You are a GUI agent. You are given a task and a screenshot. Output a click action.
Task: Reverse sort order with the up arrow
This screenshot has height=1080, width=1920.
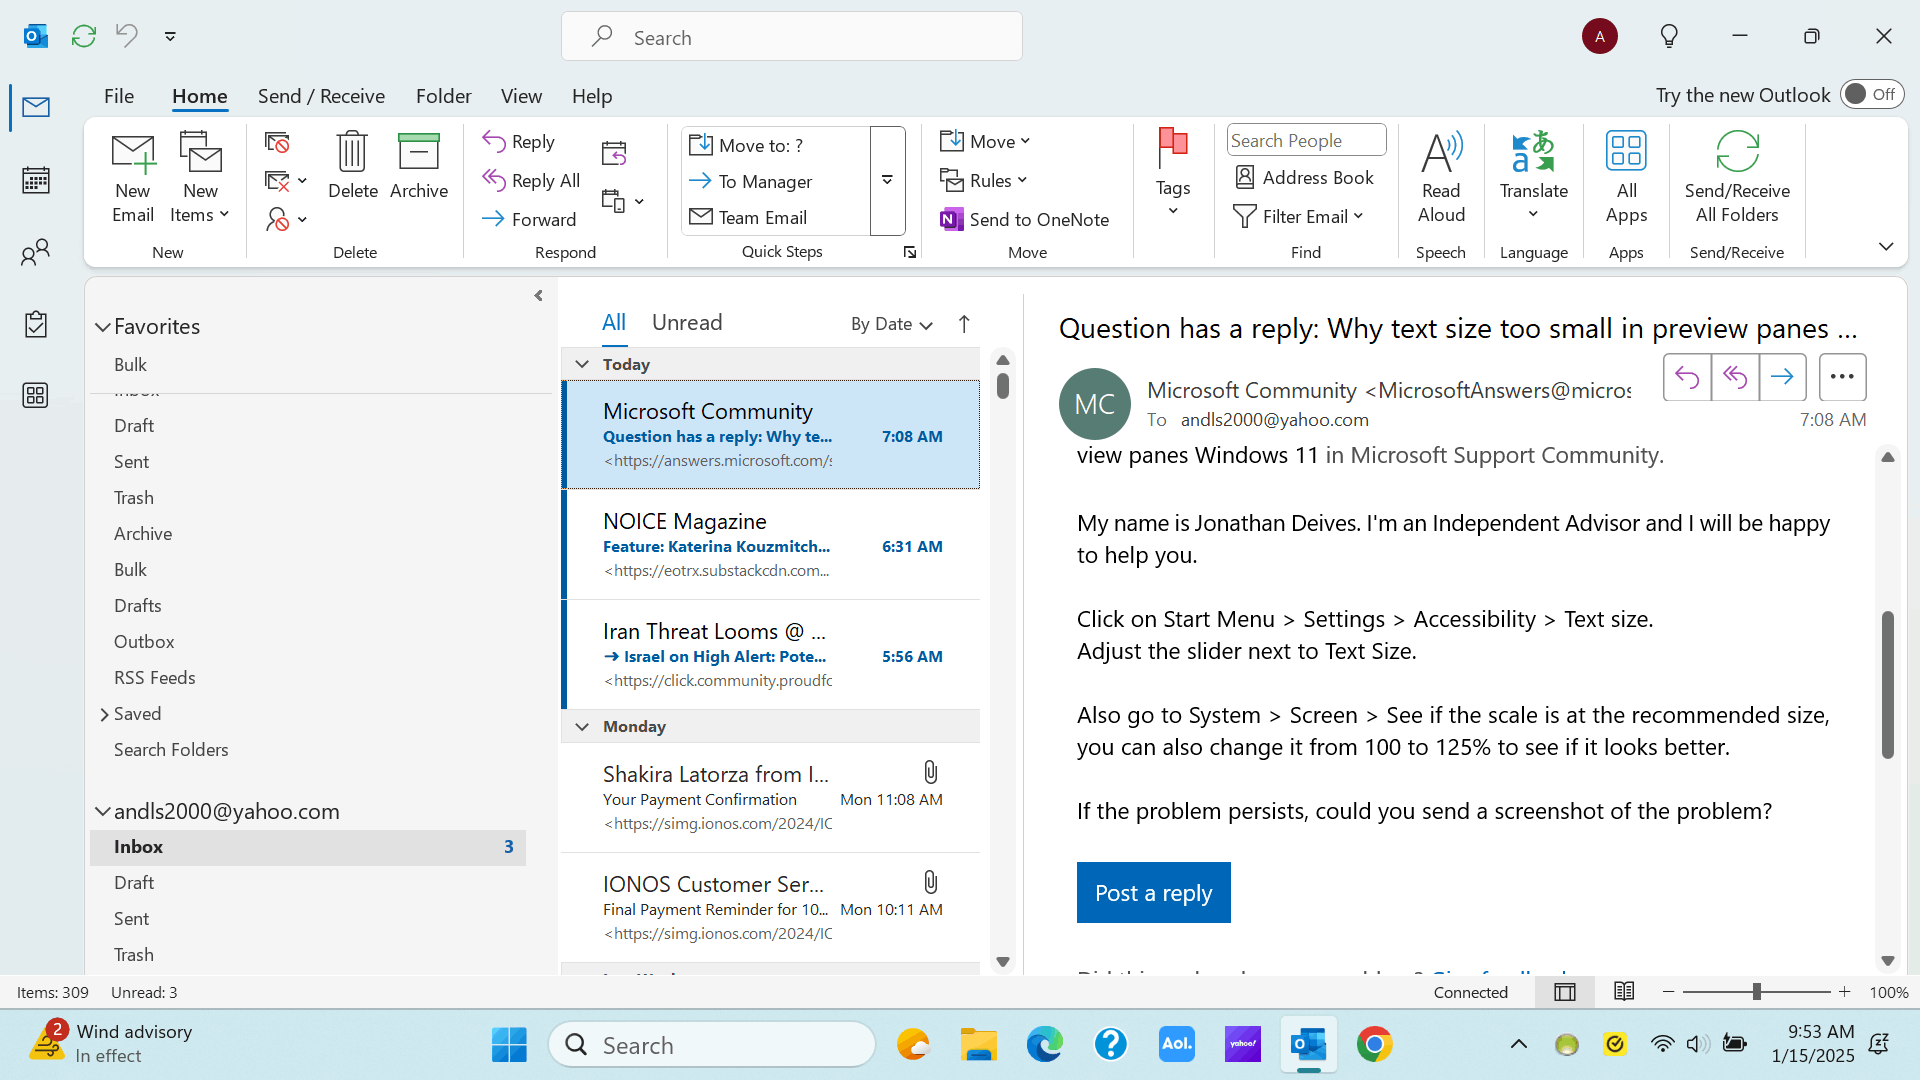pos(964,324)
